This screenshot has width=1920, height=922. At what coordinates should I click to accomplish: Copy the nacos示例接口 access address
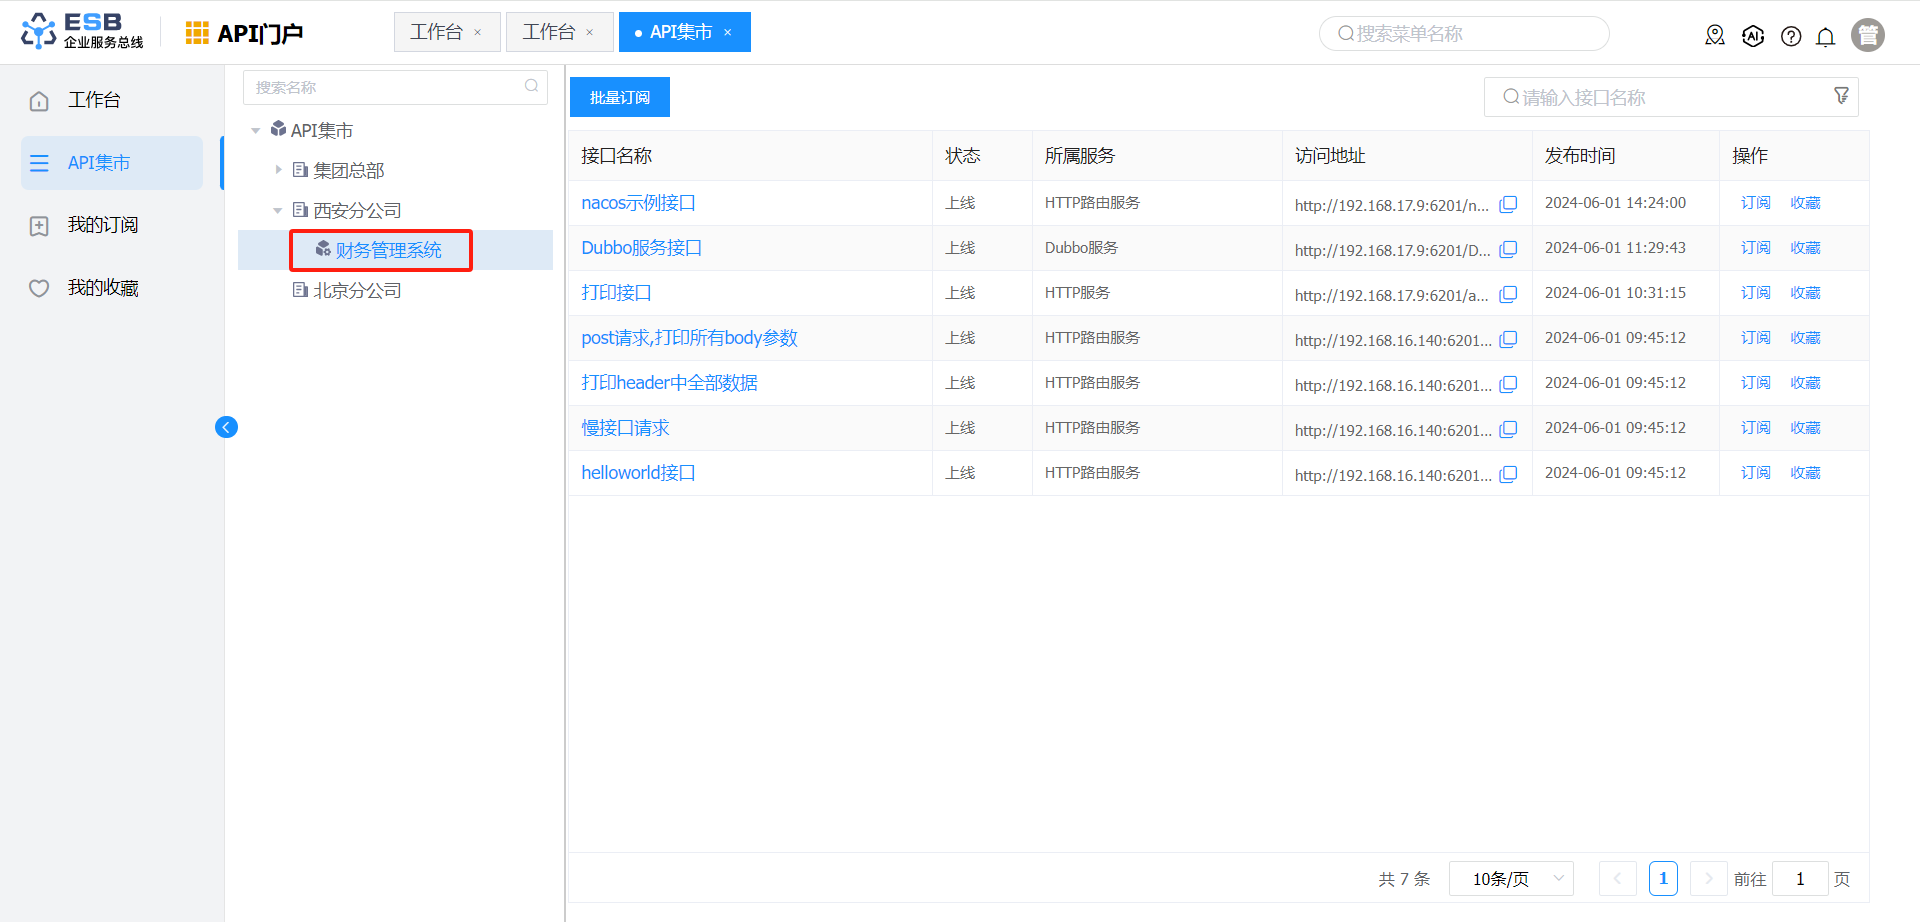[1508, 204]
